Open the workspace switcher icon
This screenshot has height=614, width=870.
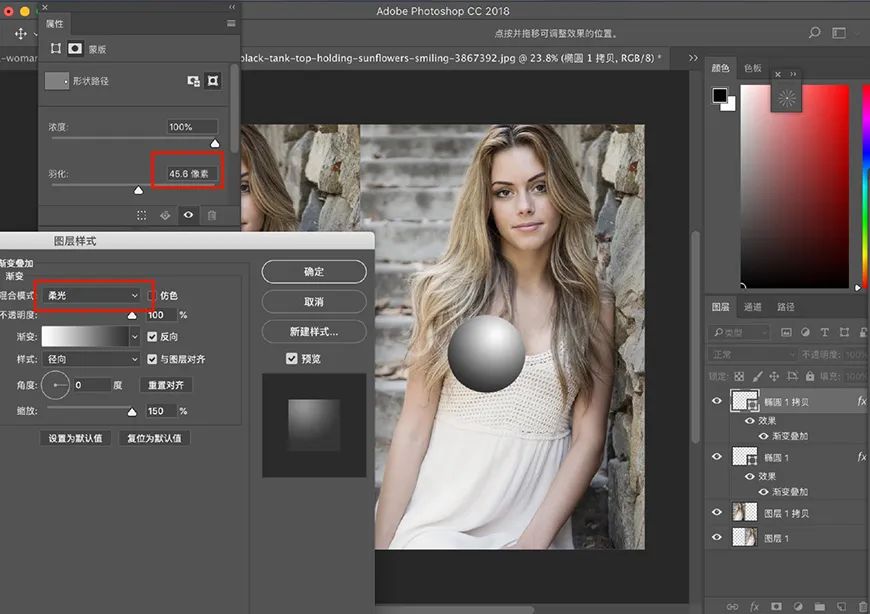tap(839, 33)
